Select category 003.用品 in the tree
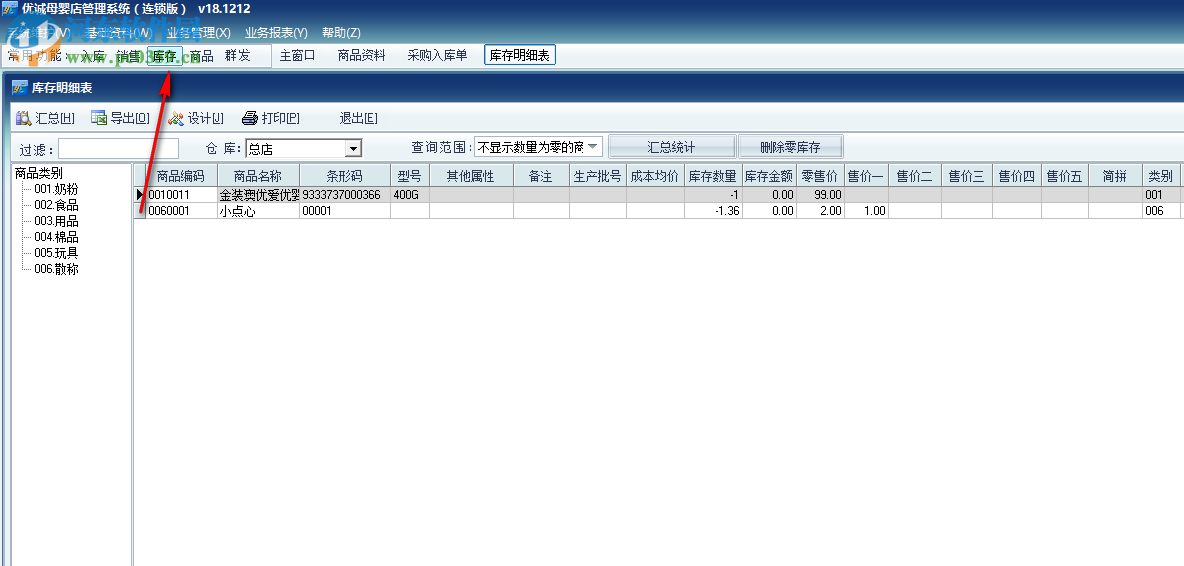Screen dimensions: 1184x566 56,221
